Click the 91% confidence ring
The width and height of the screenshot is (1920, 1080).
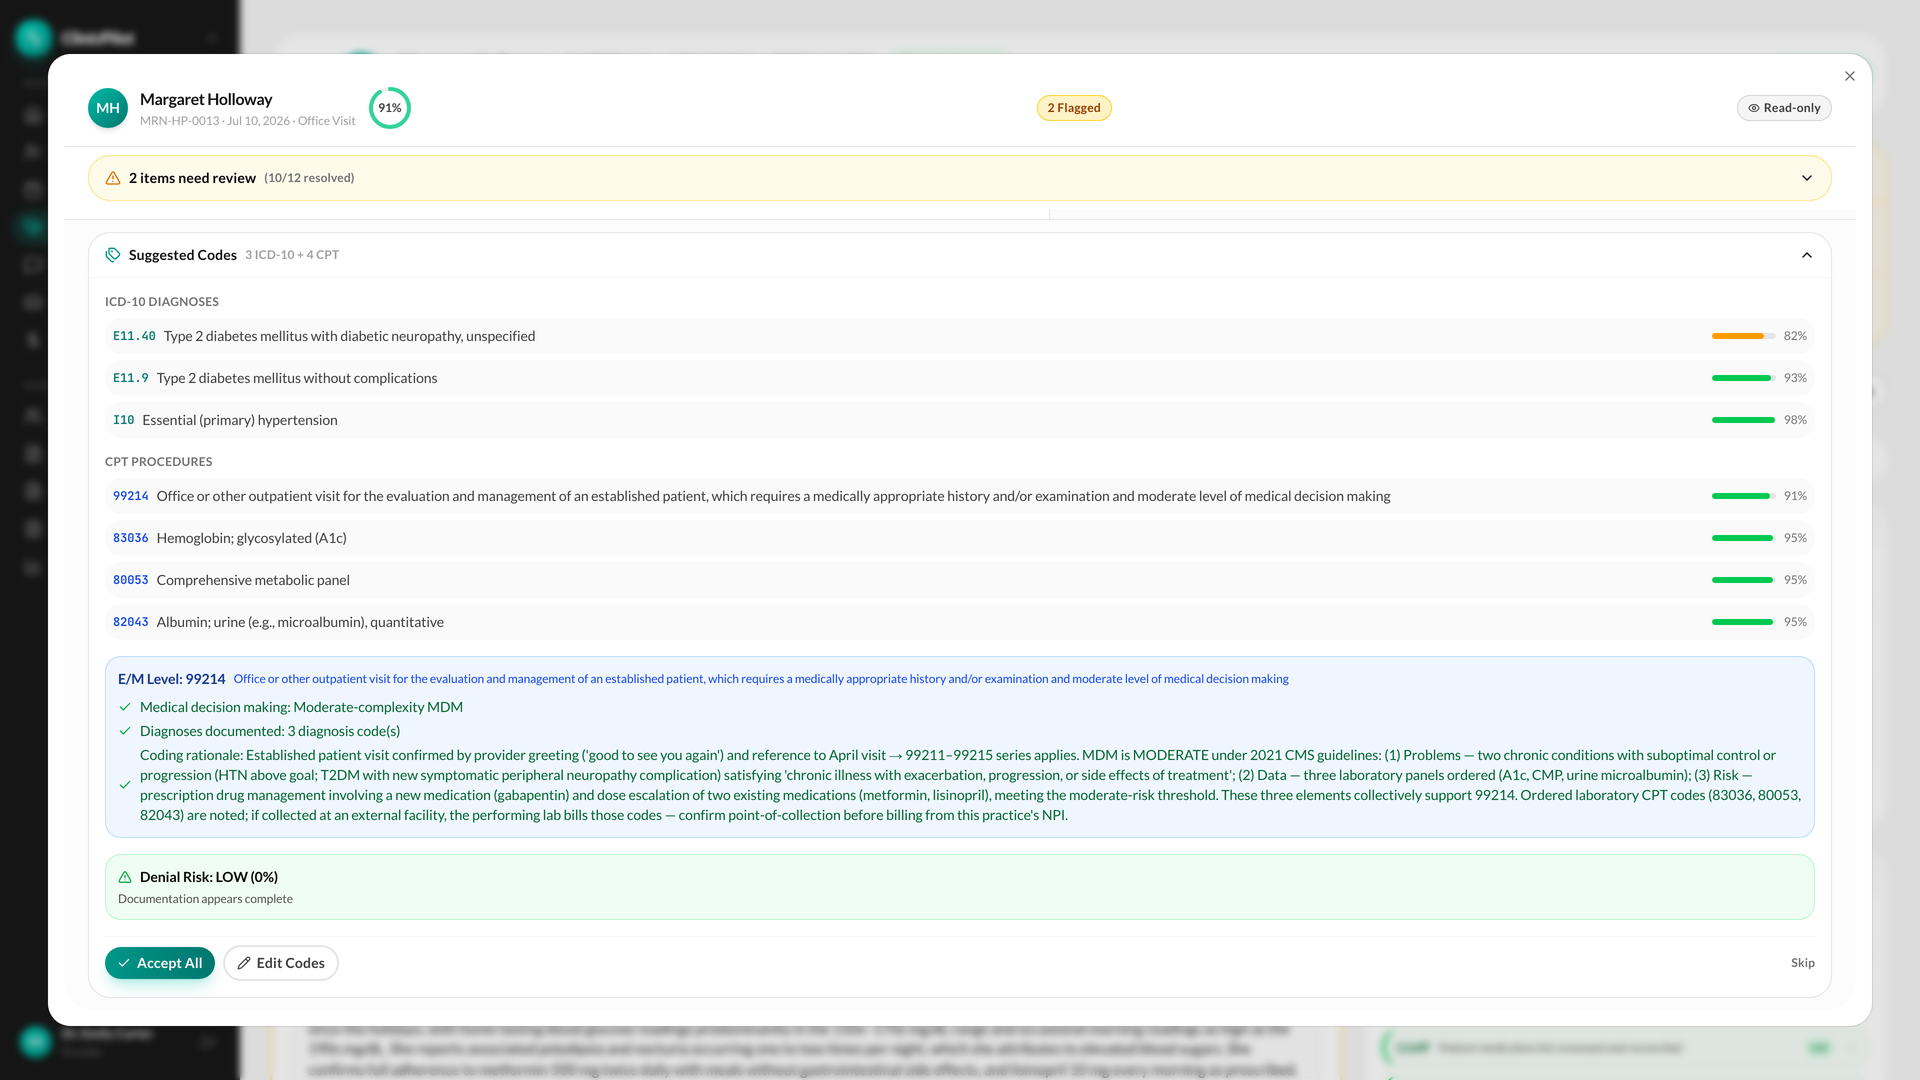pyautogui.click(x=390, y=108)
